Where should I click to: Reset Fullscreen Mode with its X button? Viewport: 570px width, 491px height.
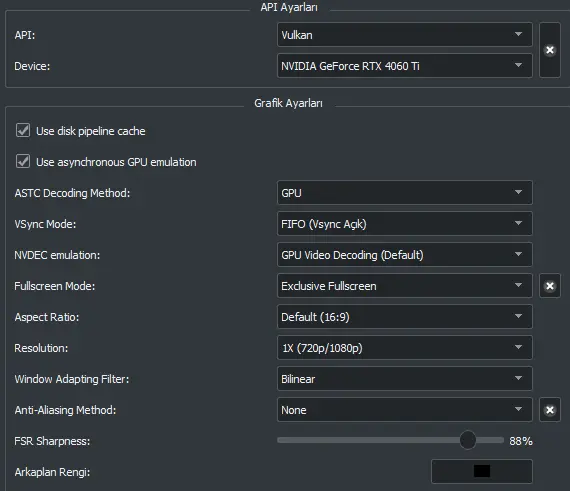pyautogui.click(x=550, y=286)
